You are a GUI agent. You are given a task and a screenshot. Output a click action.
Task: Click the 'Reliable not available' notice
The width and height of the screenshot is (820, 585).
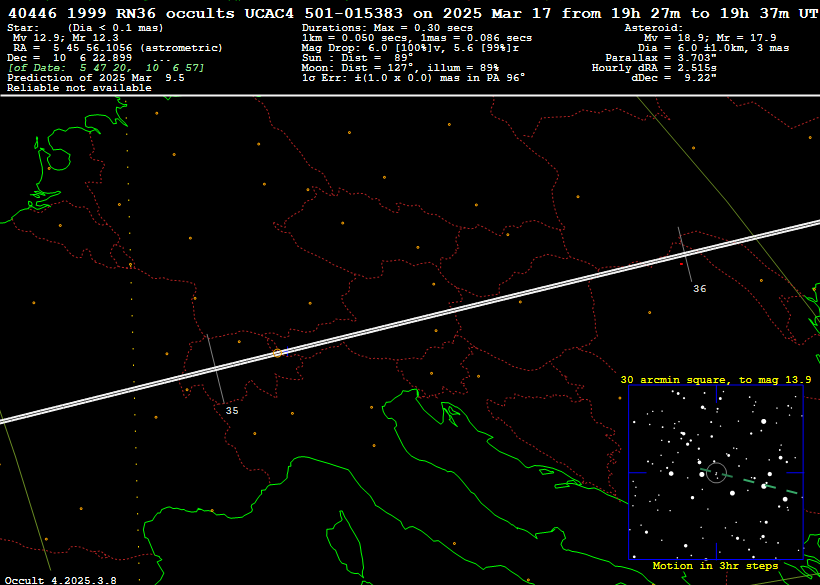pos(79,88)
